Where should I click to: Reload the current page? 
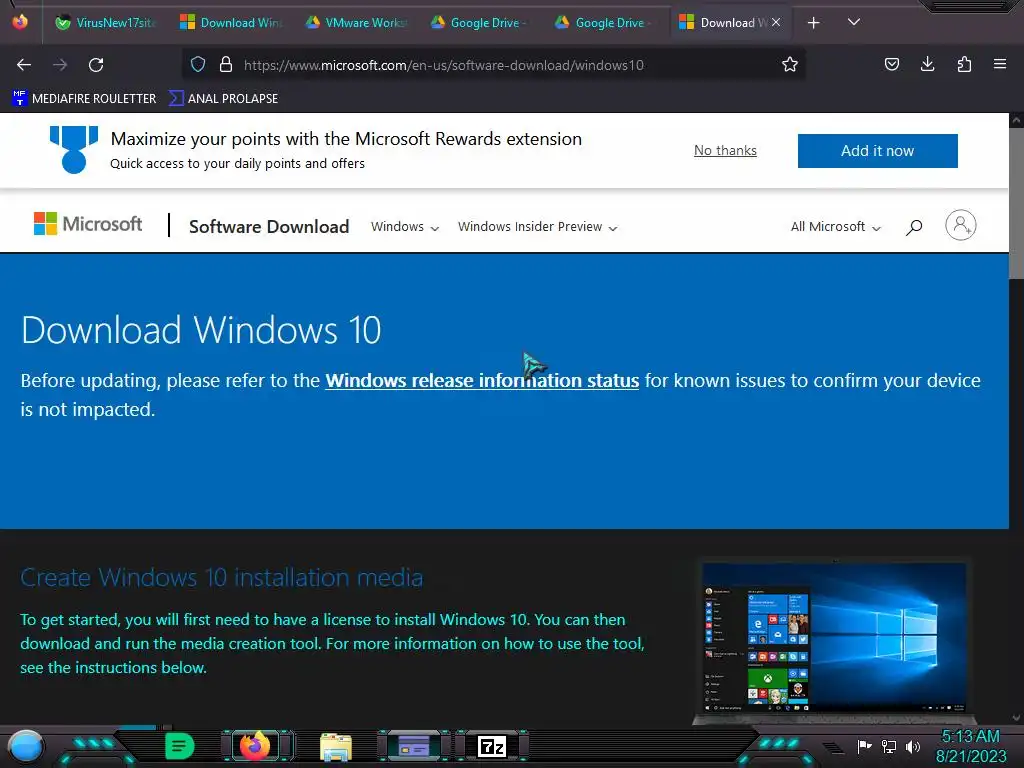pyautogui.click(x=96, y=65)
